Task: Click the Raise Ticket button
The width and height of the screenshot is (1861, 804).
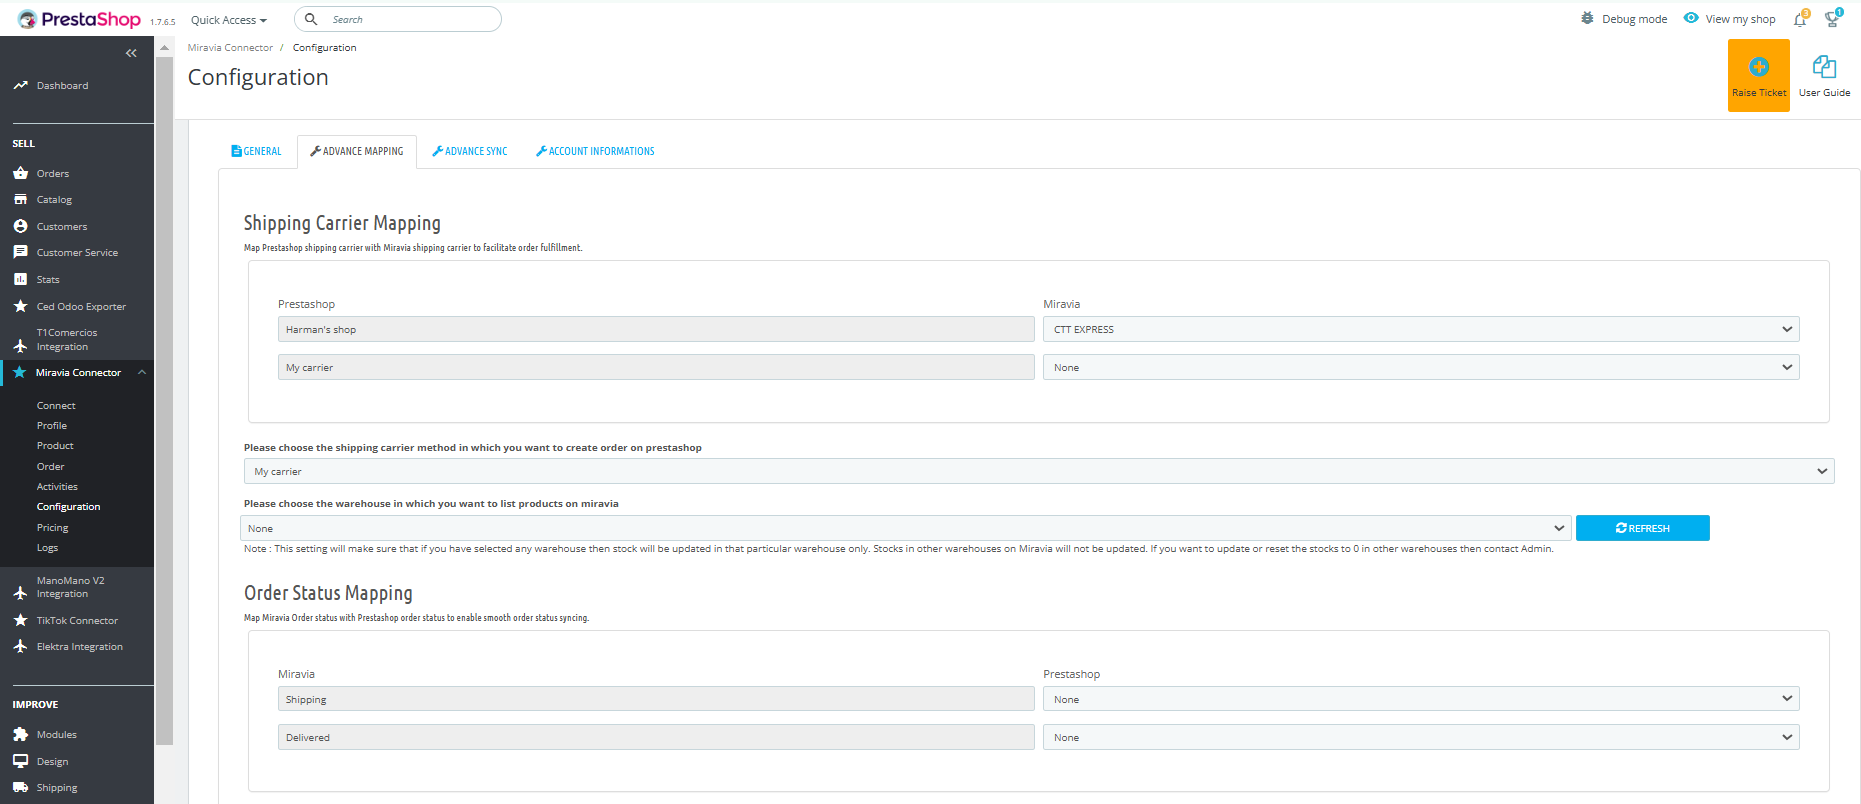Action: click(1759, 76)
